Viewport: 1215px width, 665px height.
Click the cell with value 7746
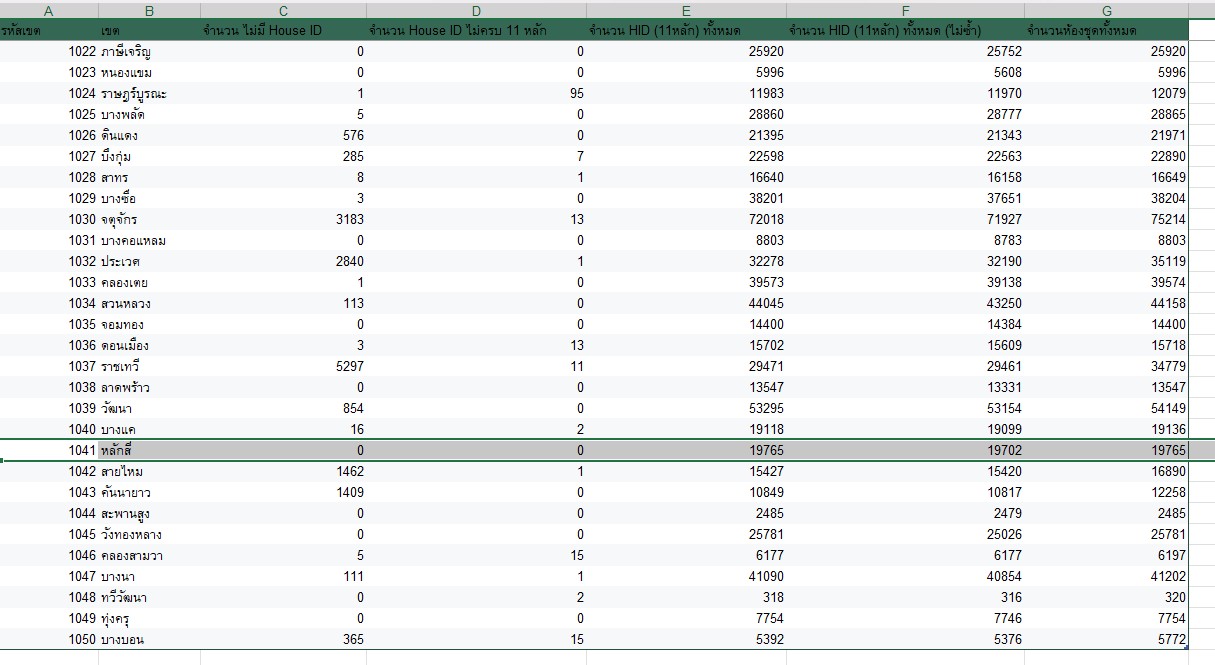[905, 618]
